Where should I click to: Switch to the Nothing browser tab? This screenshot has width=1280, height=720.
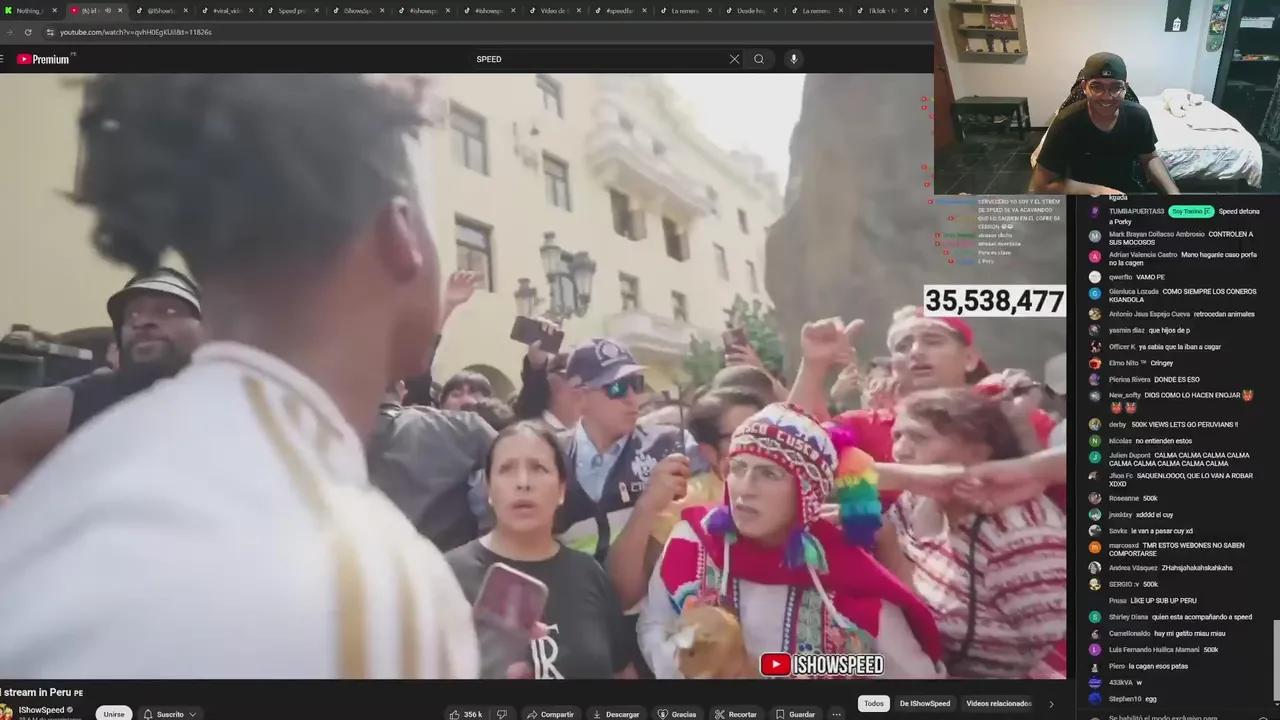[27, 10]
